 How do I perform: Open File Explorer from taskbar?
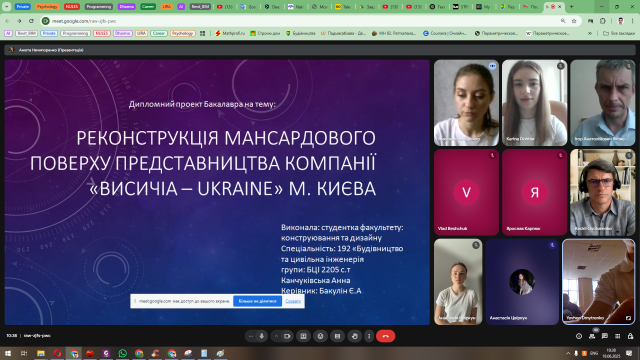pyautogui.click(x=41, y=353)
